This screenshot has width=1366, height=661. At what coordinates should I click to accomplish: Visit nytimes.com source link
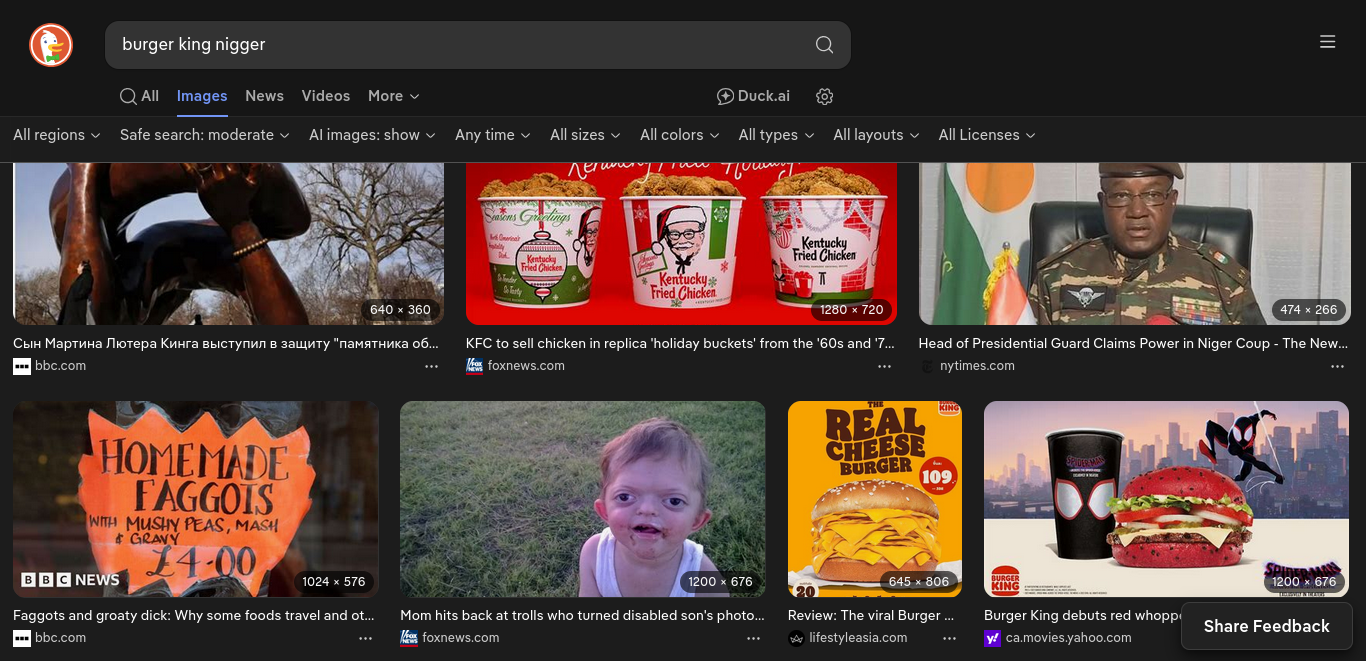click(x=978, y=366)
